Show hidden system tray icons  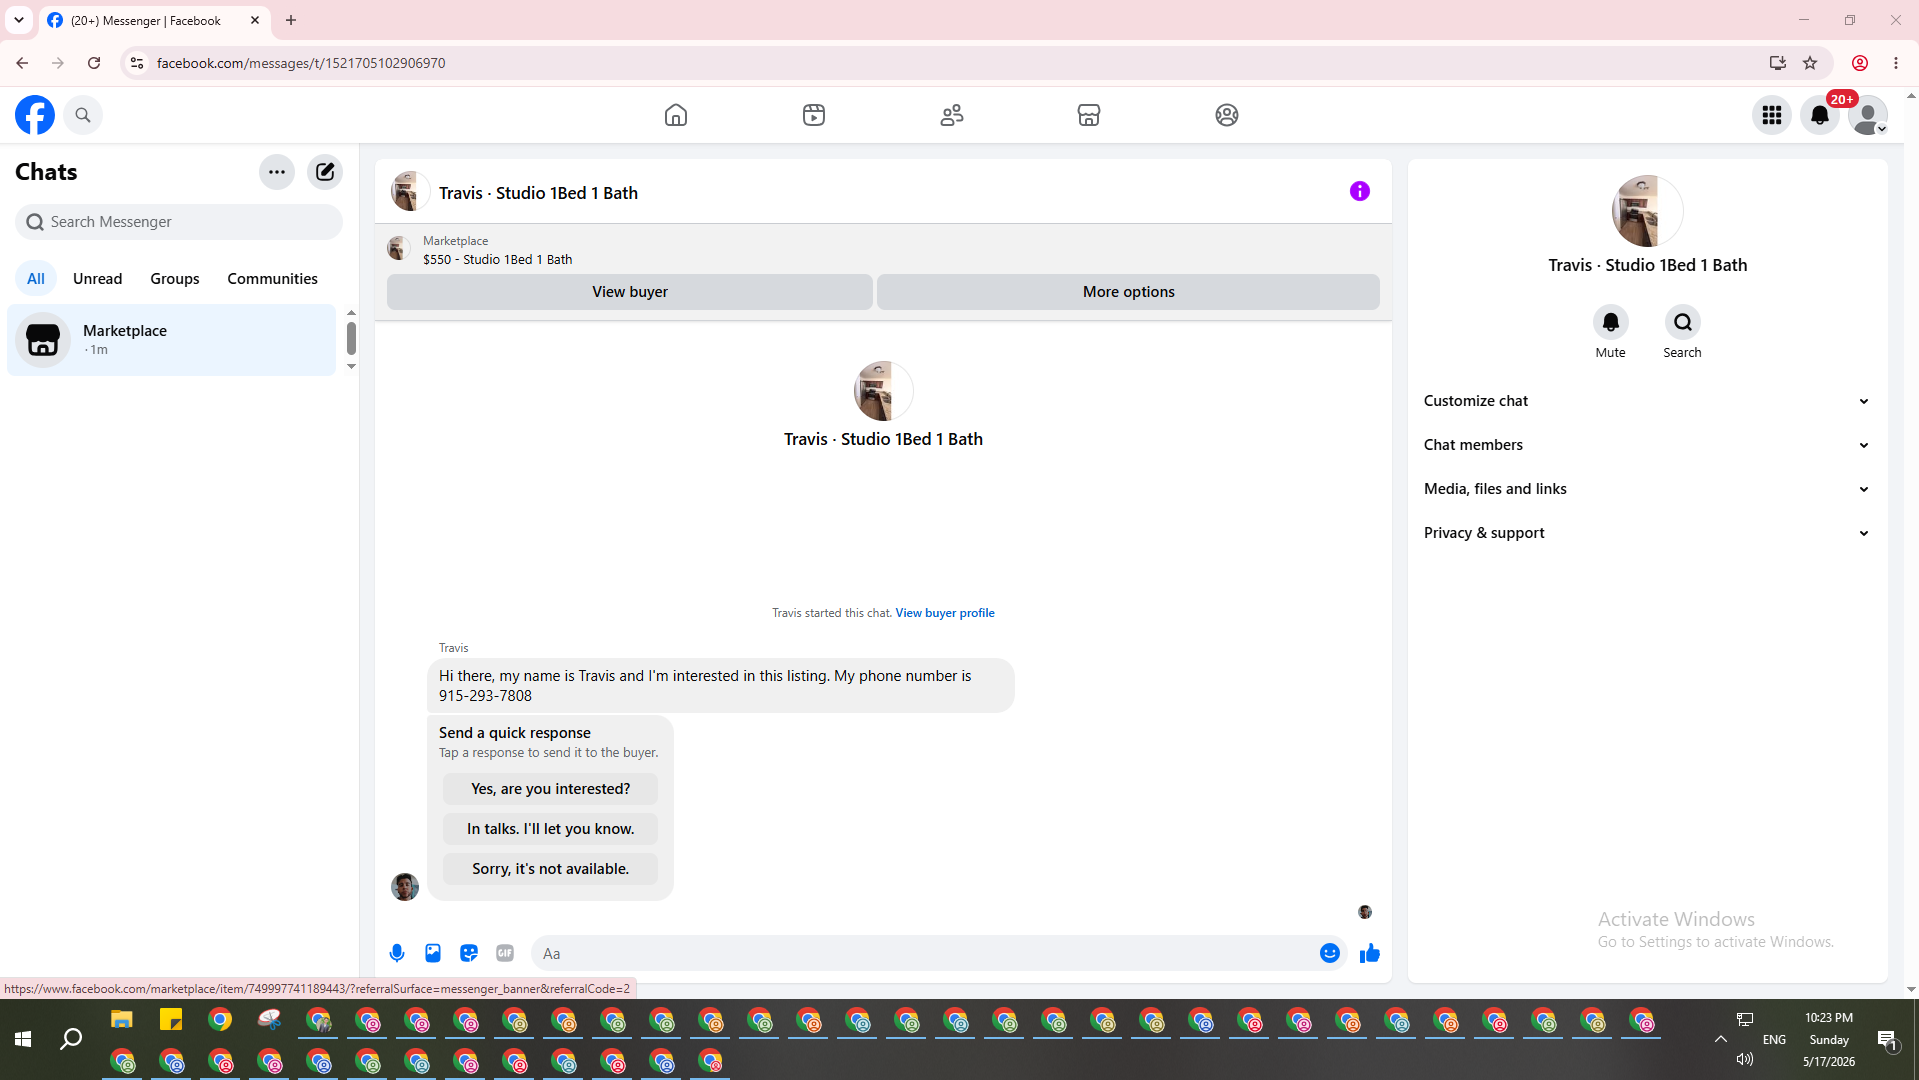click(x=1721, y=1040)
